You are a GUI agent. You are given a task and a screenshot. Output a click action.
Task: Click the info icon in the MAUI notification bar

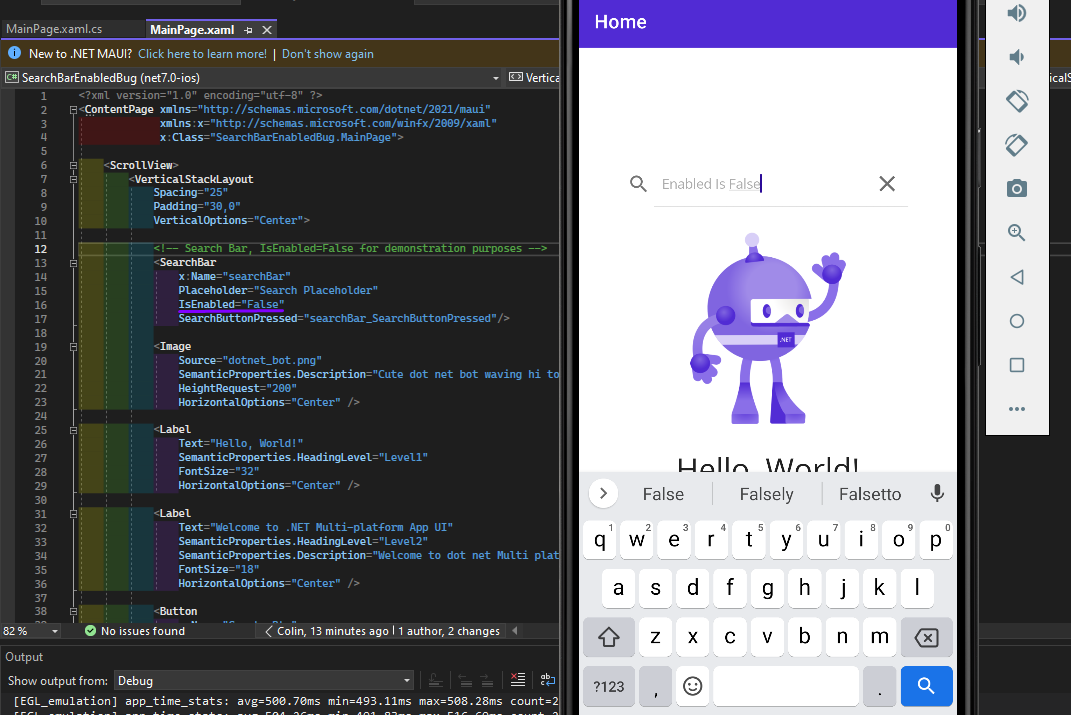tap(14, 53)
